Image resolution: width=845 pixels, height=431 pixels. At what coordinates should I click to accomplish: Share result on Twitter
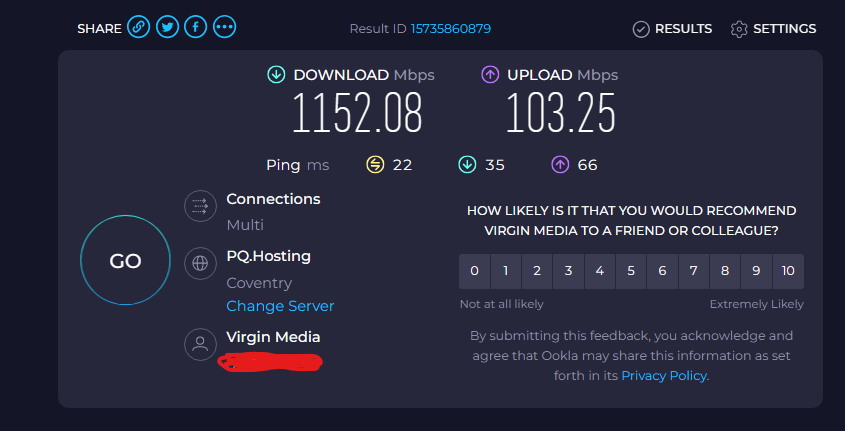click(x=168, y=27)
